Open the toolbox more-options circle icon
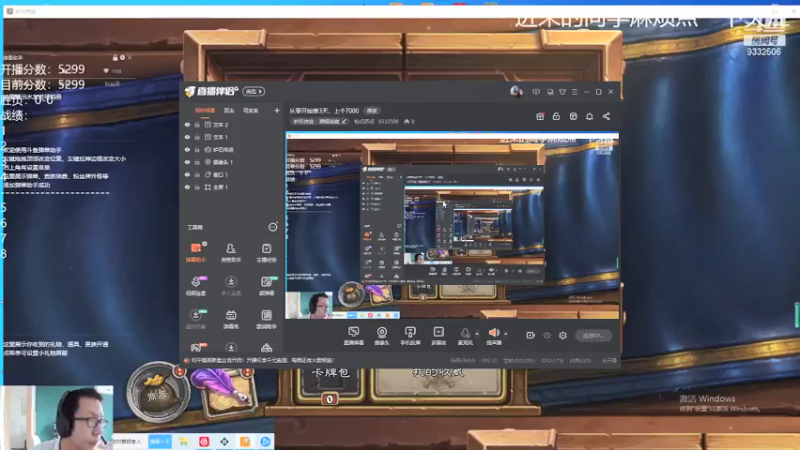This screenshot has height=450, width=800. coord(273,227)
